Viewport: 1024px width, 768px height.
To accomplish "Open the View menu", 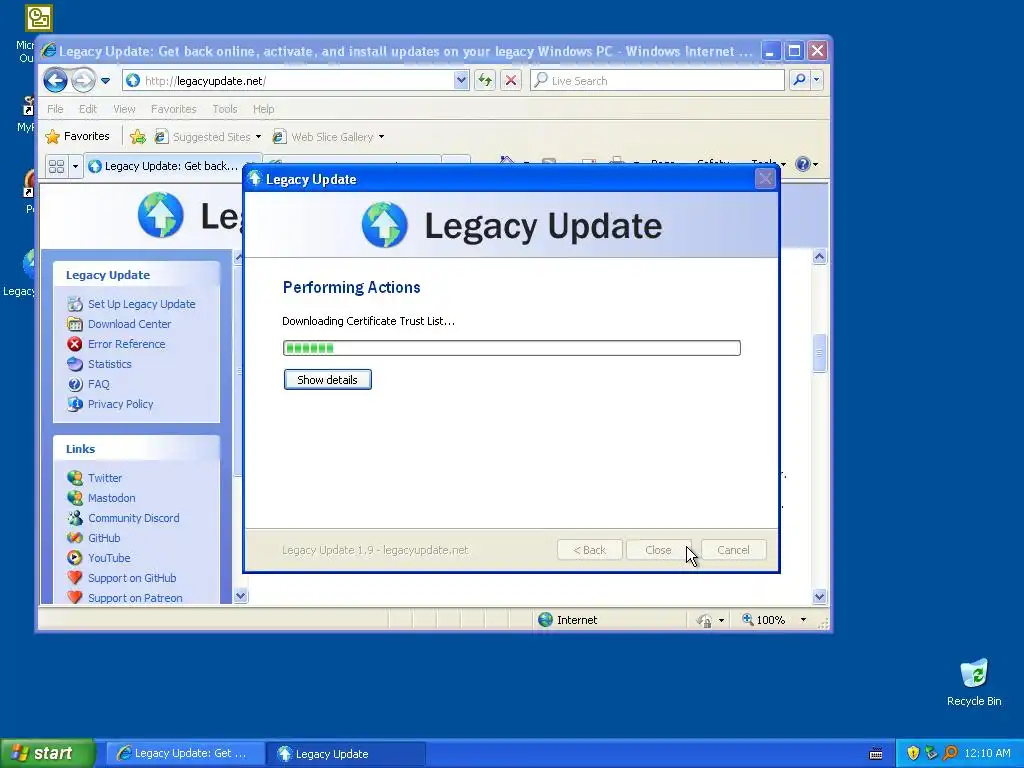I will click(124, 109).
